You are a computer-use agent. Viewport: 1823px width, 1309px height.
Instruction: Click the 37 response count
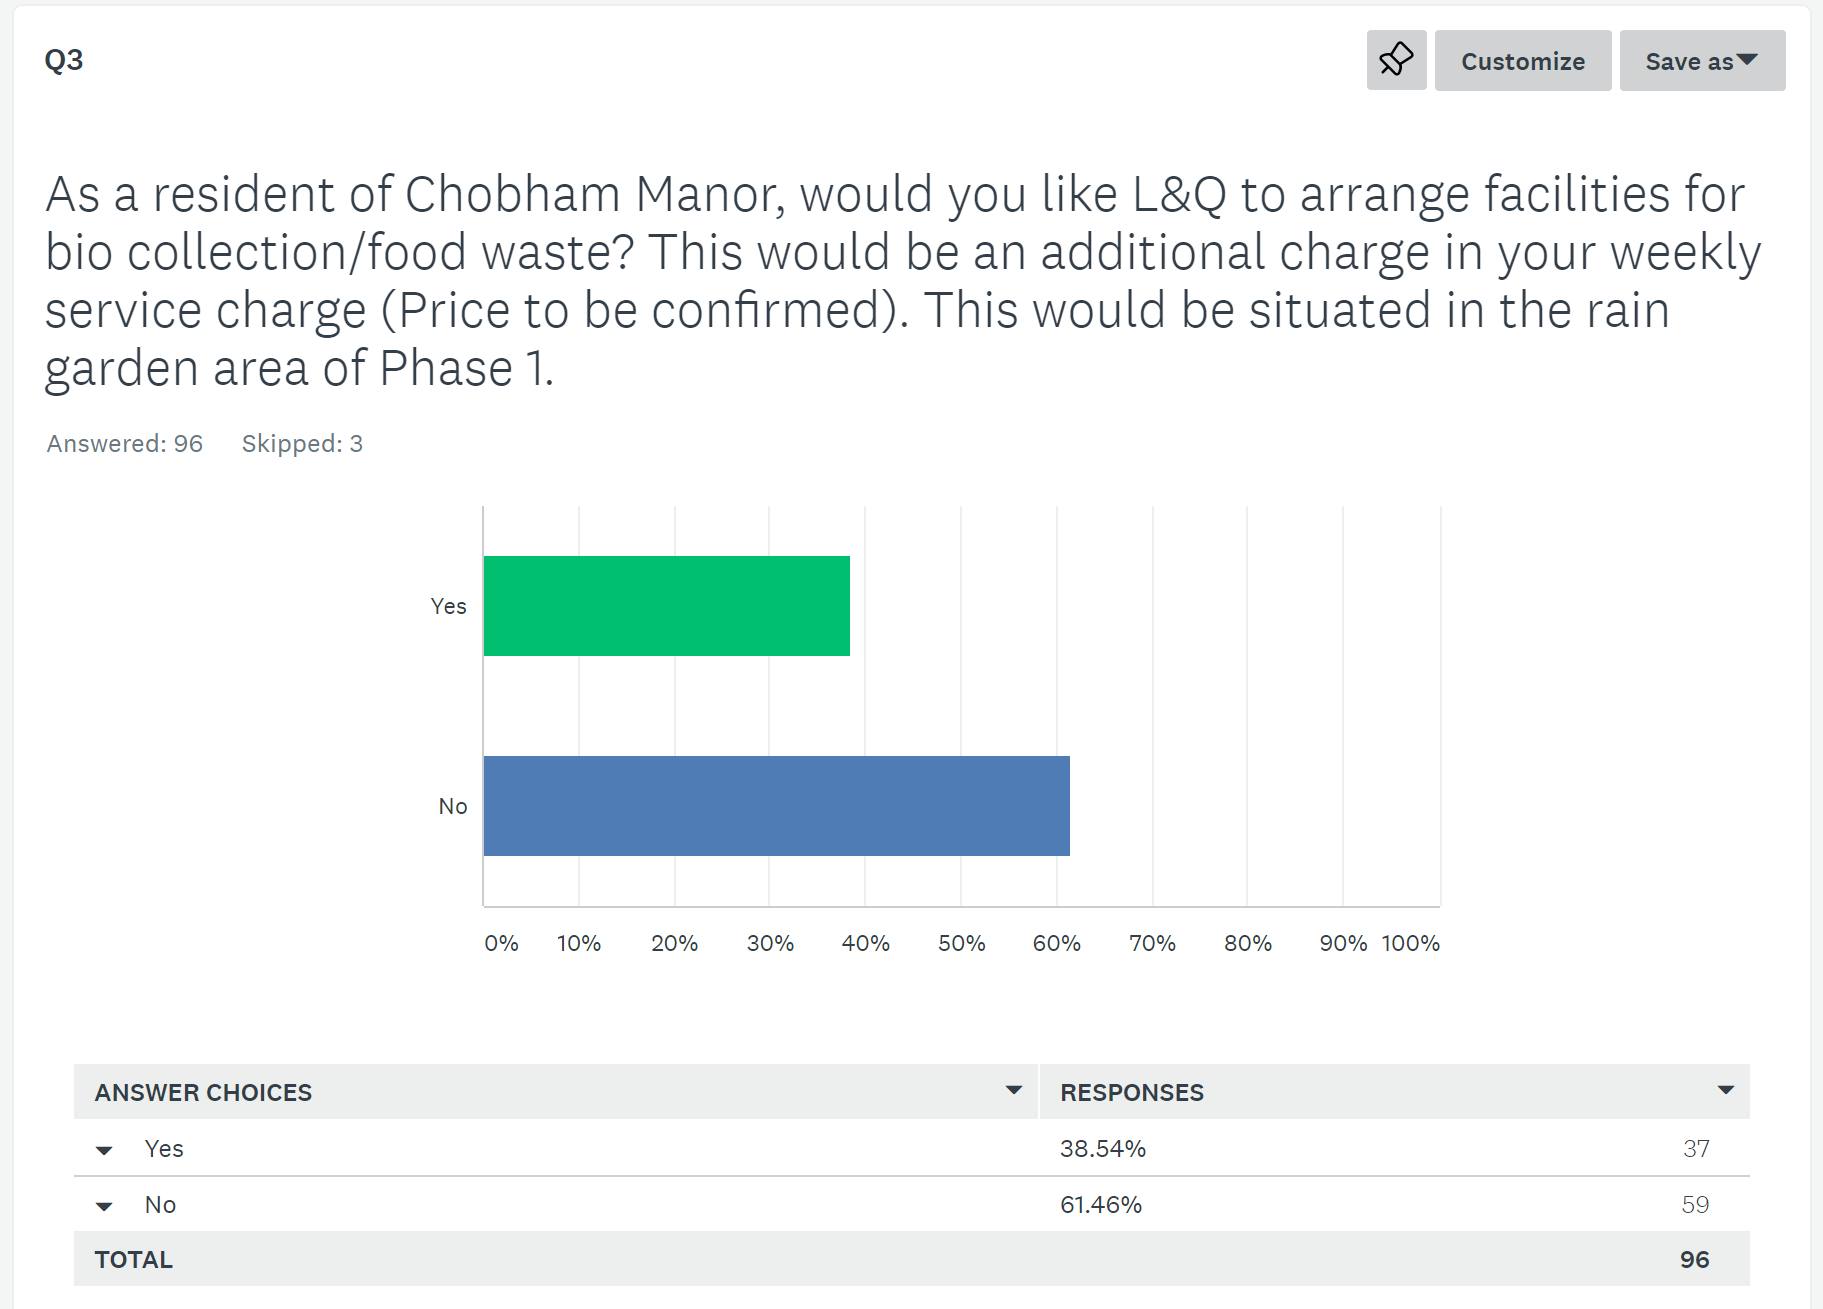click(1695, 1149)
